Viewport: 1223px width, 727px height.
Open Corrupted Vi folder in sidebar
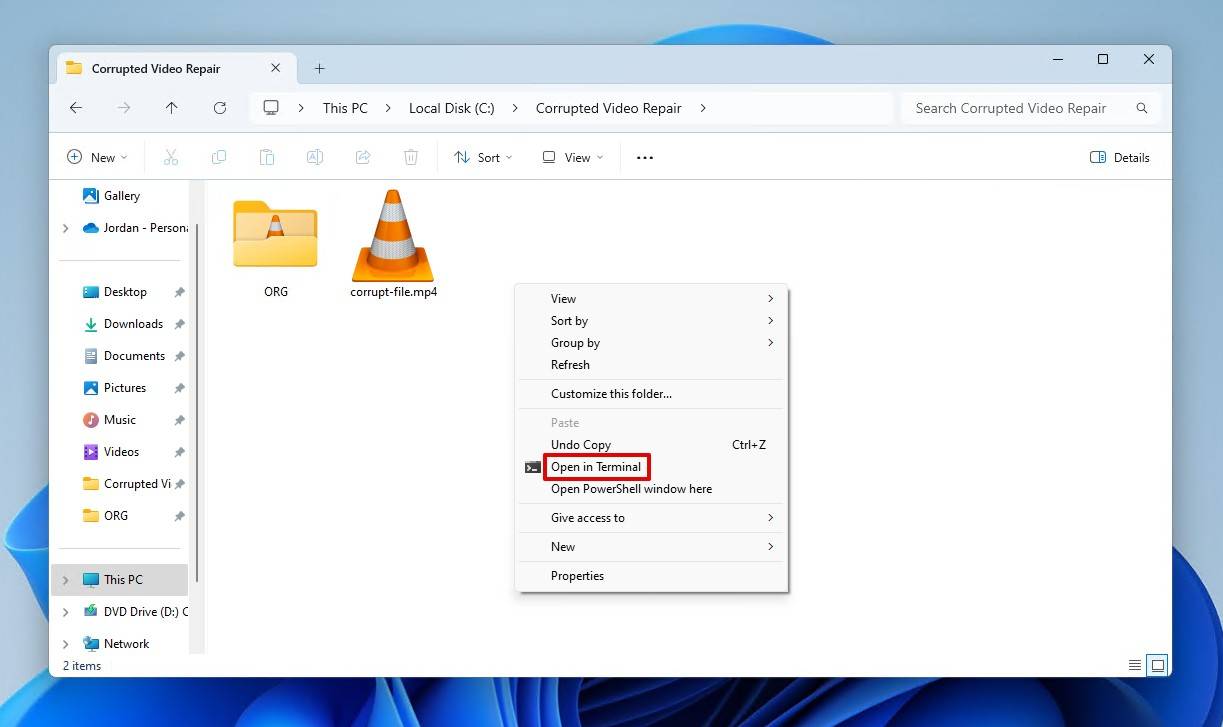pyautogui.click(x=137, y=484)
